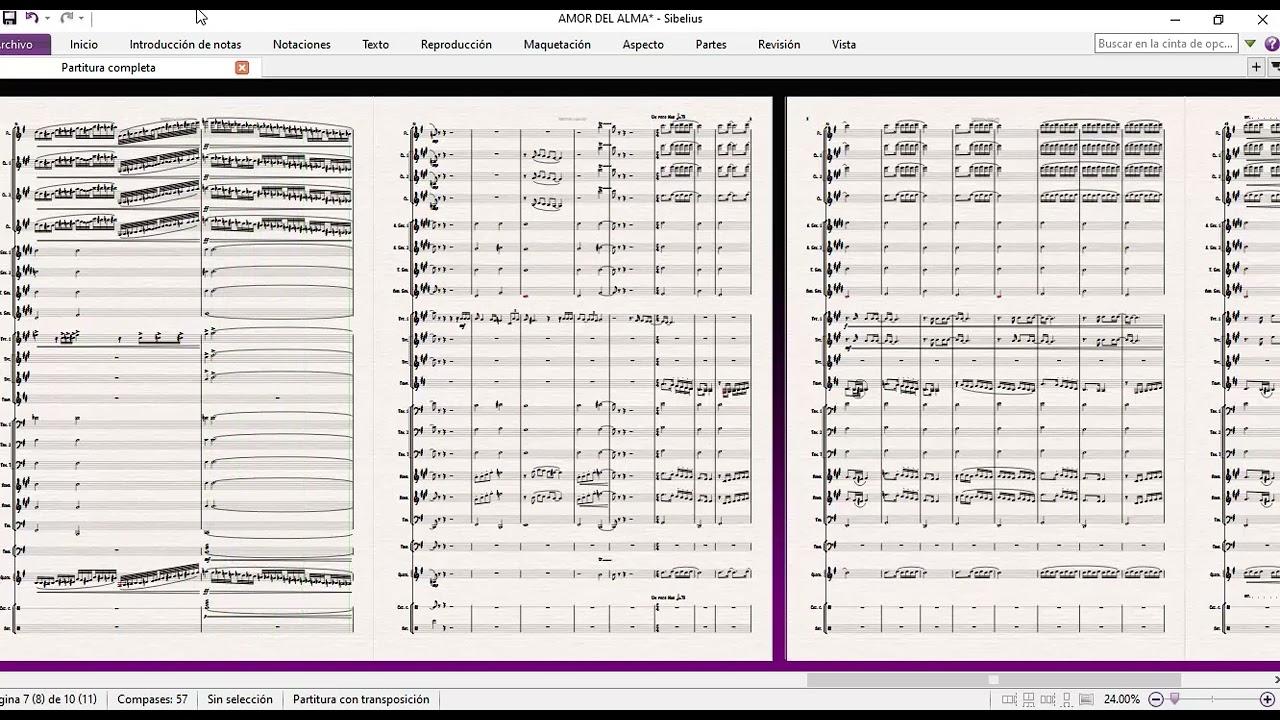Select single pages vertical view icon

[1067, 699]
